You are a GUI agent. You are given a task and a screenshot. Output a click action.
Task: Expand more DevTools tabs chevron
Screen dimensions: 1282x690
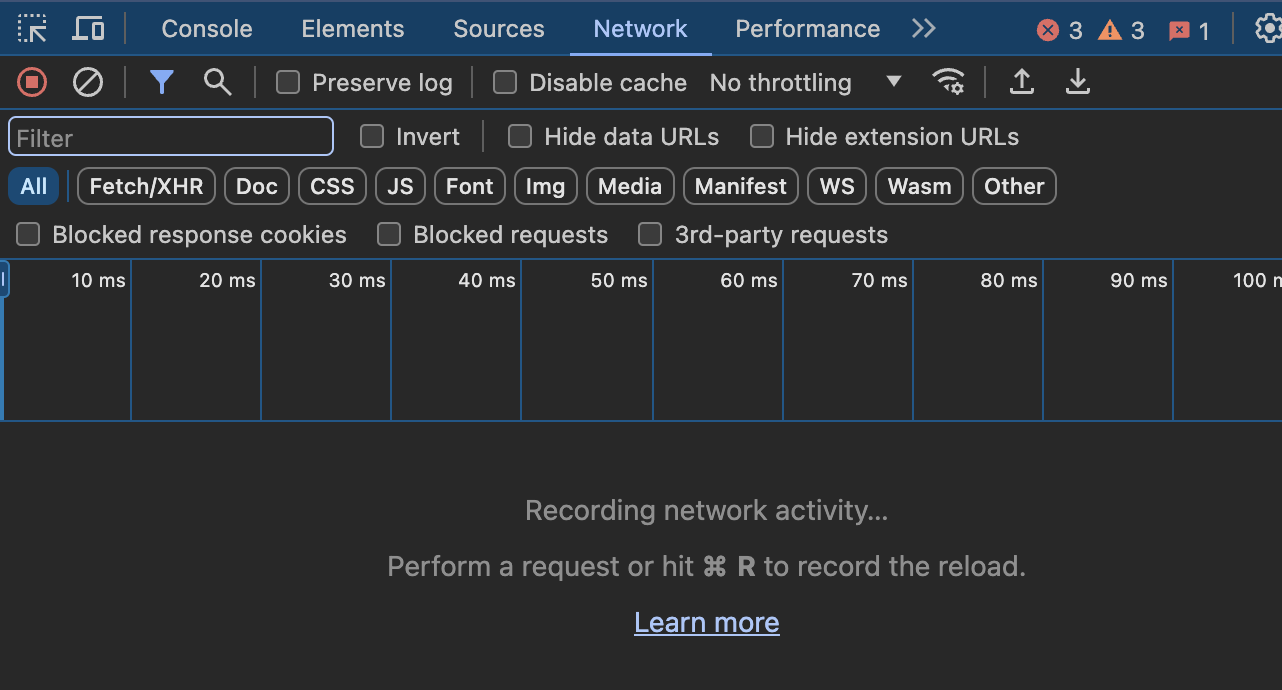[924, 29]
